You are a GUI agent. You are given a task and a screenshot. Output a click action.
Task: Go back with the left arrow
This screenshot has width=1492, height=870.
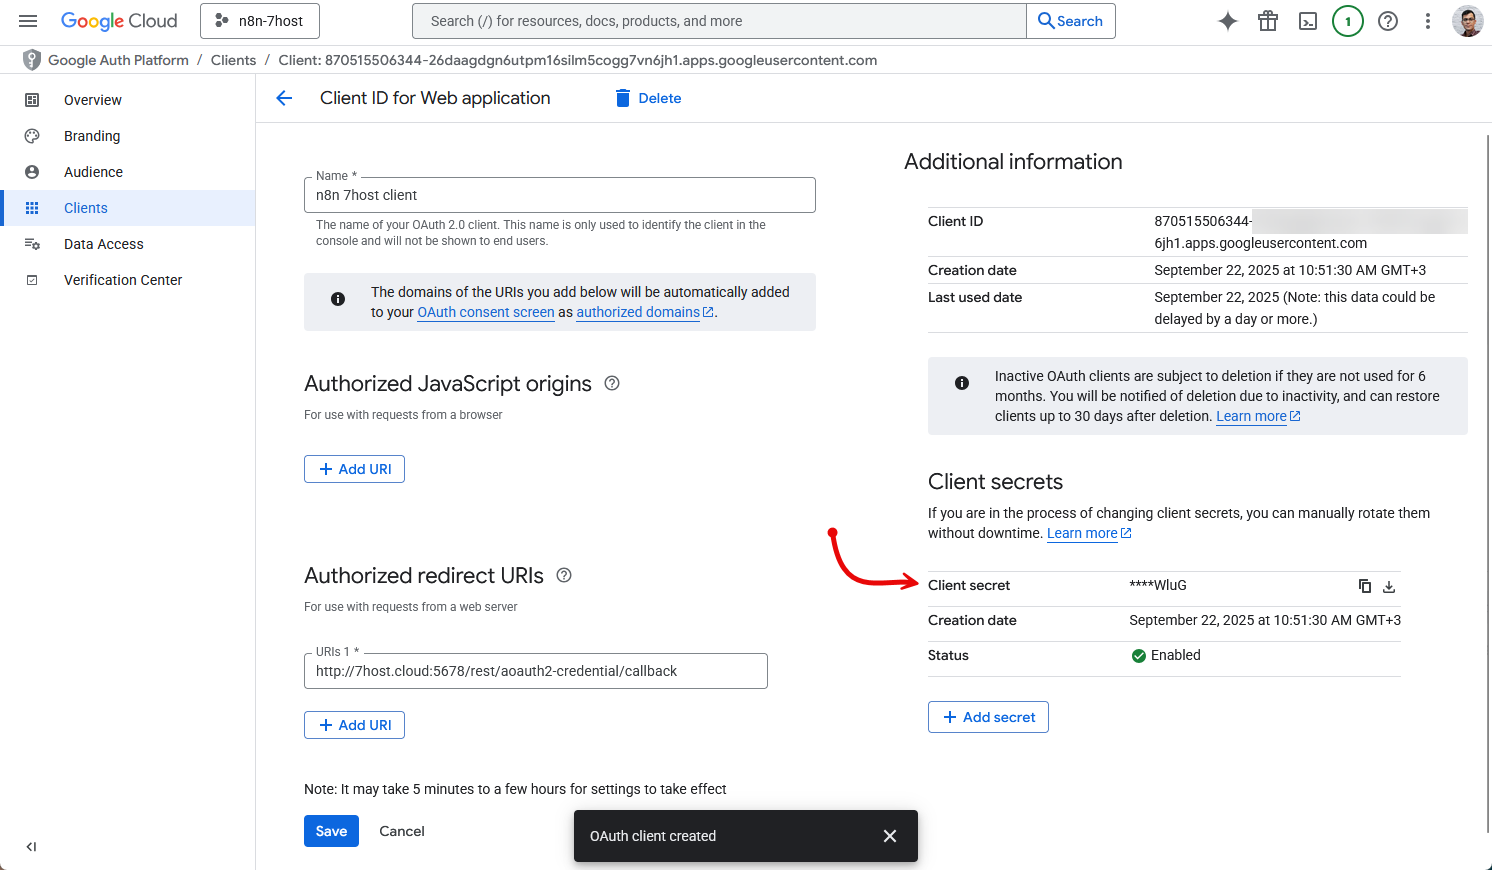click(x=284, y=98)
